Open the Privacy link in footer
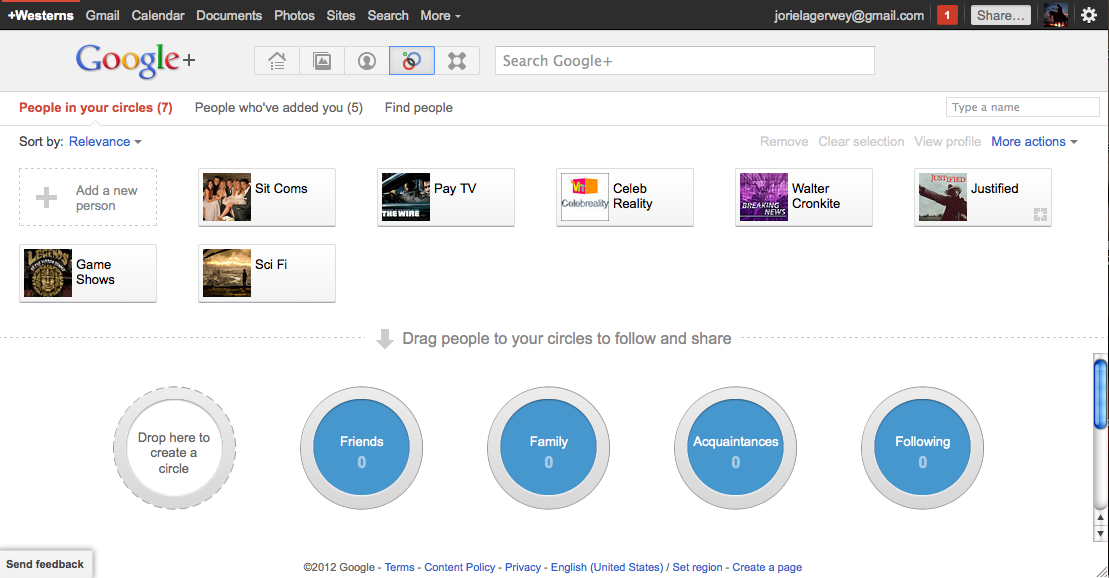 click(523, 567)
